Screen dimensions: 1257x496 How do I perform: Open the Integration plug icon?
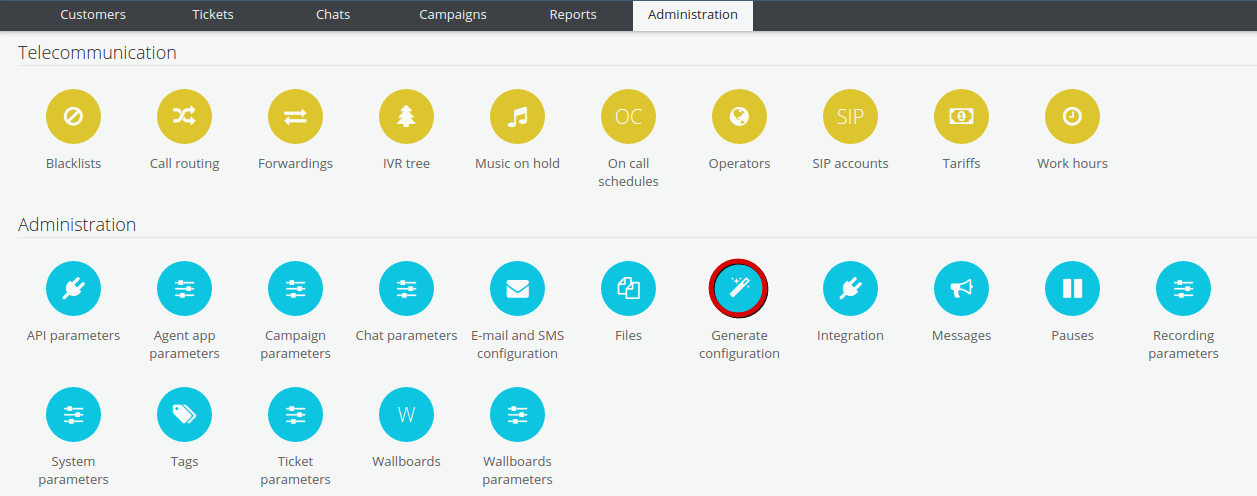[850, 289]
